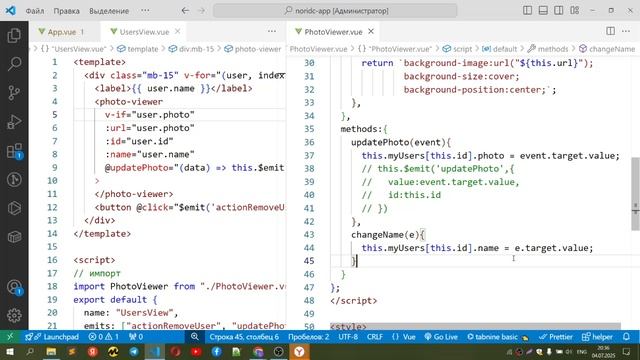This screenshot has width=640, height=360.
Task: Click line 5 v-if="user.photo" in UsersView
Action: tap(149, 115)
